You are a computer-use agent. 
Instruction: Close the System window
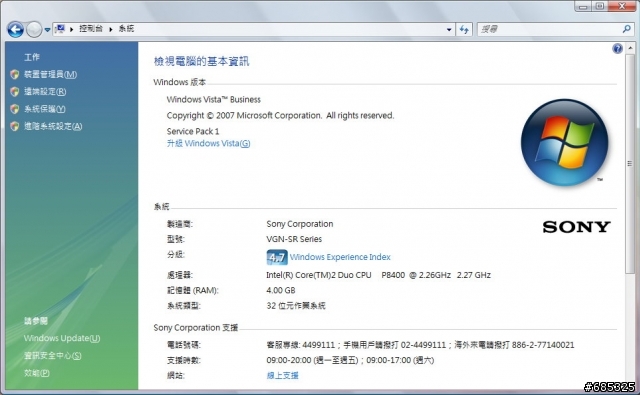(622, 6)
